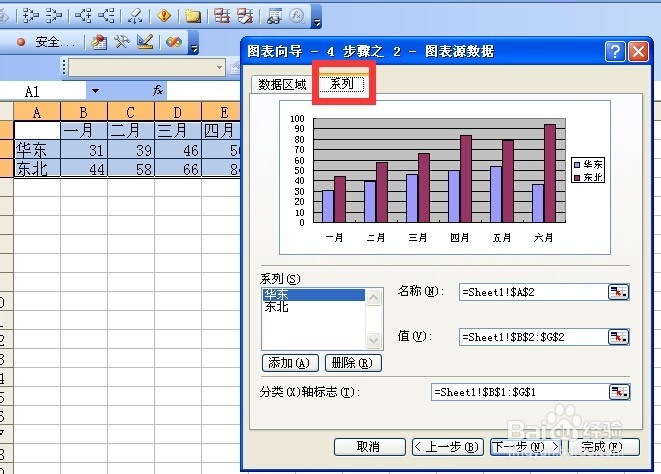Click the Trace Dependents toolbar icon
This screenshot has width=661, height=474.
(x=83, y=16)
